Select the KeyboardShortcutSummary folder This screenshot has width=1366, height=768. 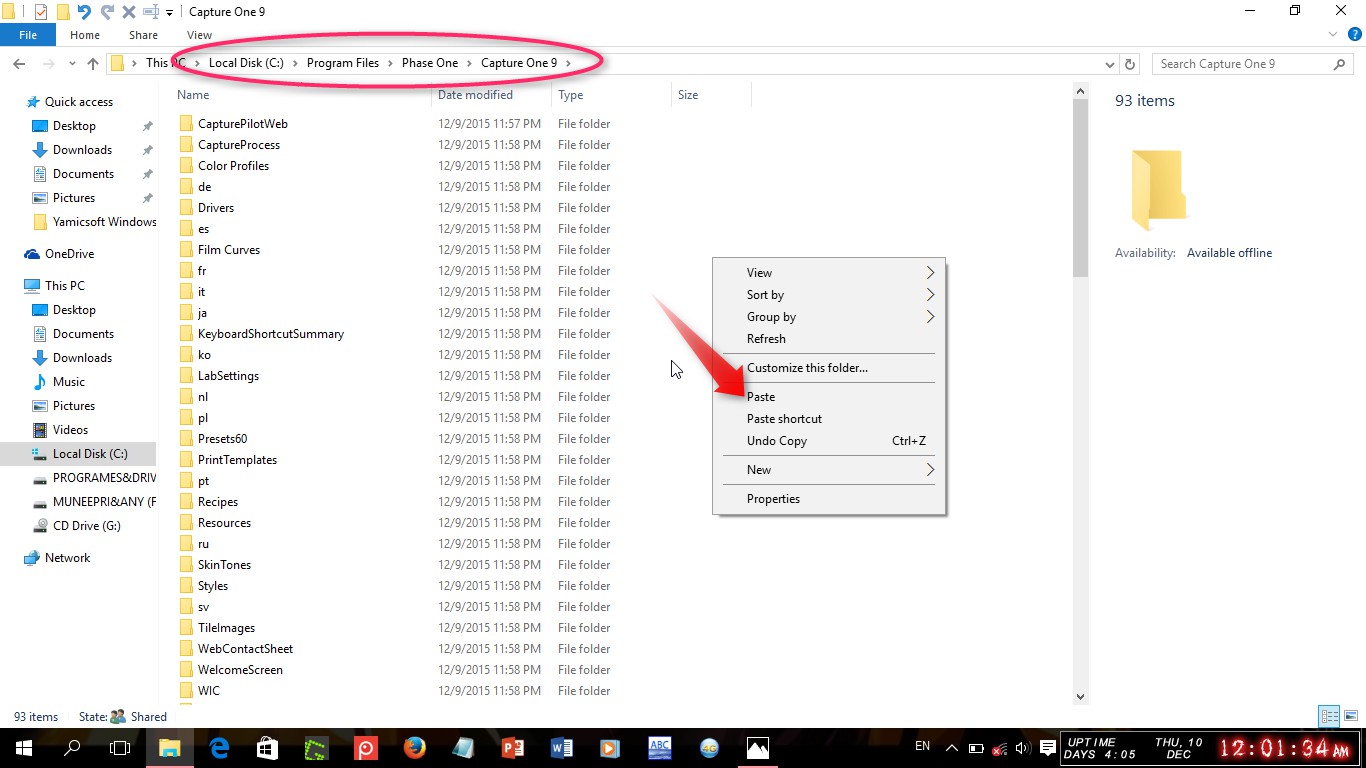[270, 334]
